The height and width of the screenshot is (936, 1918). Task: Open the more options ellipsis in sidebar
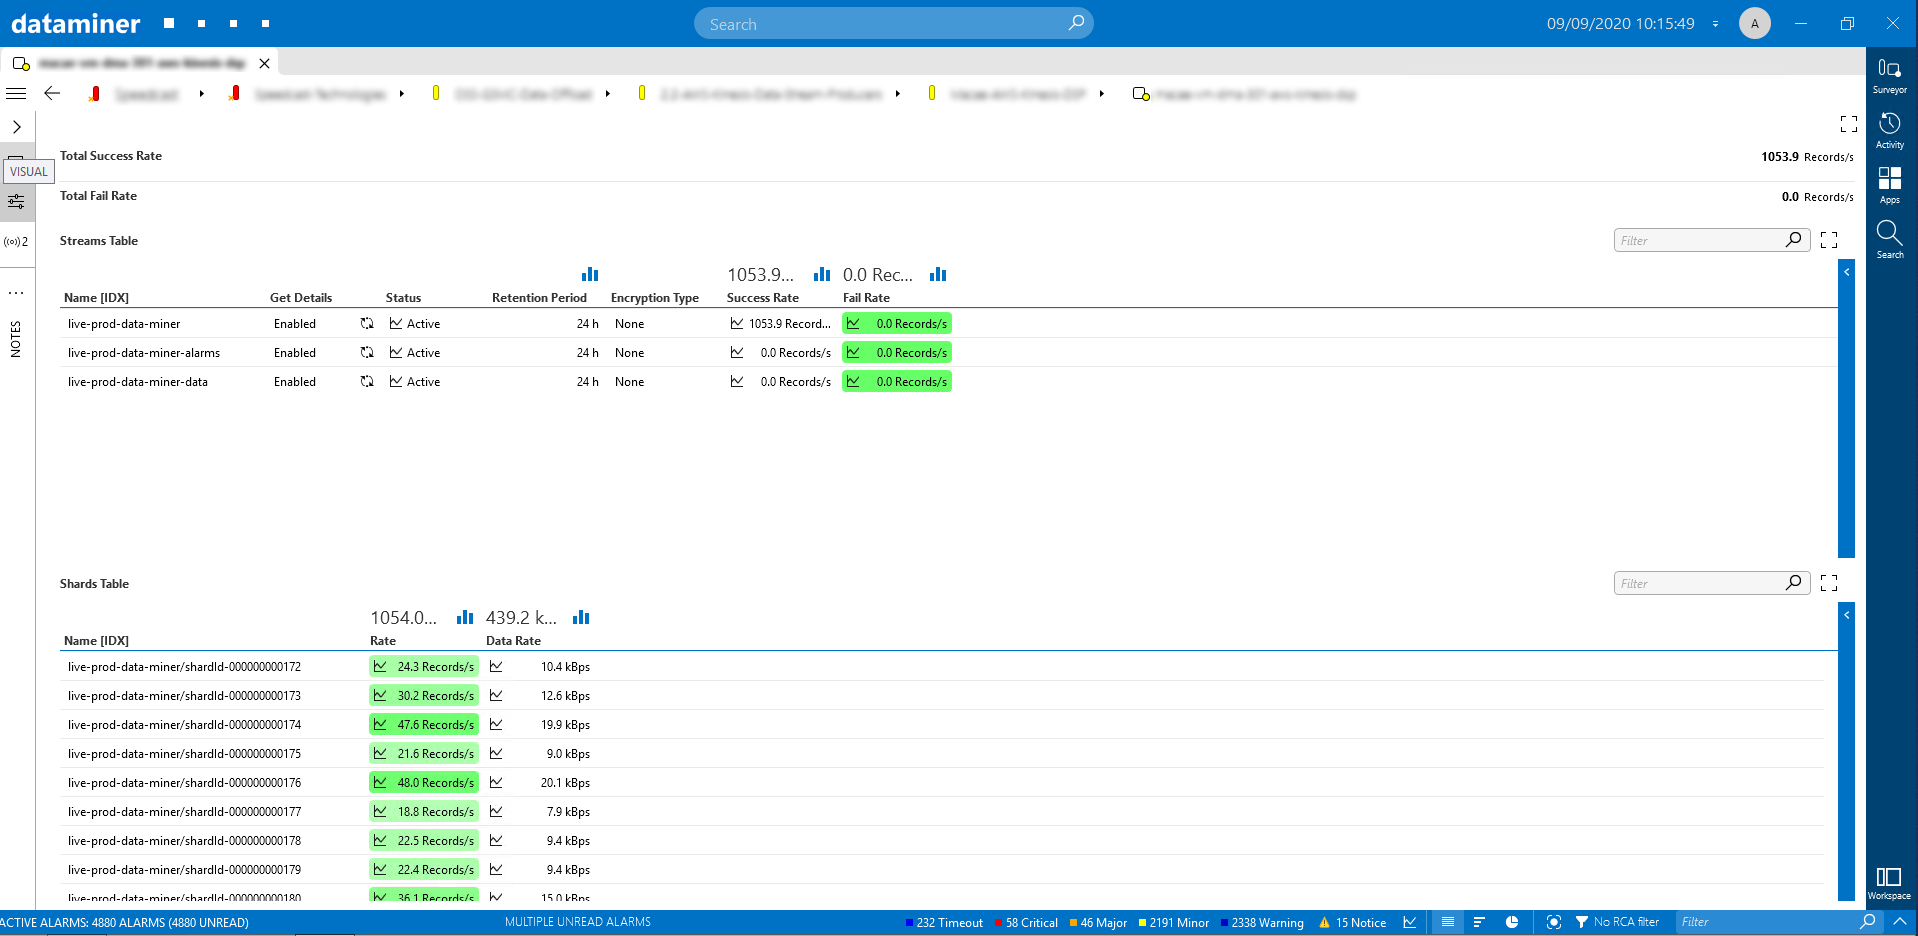click(16, 293)
